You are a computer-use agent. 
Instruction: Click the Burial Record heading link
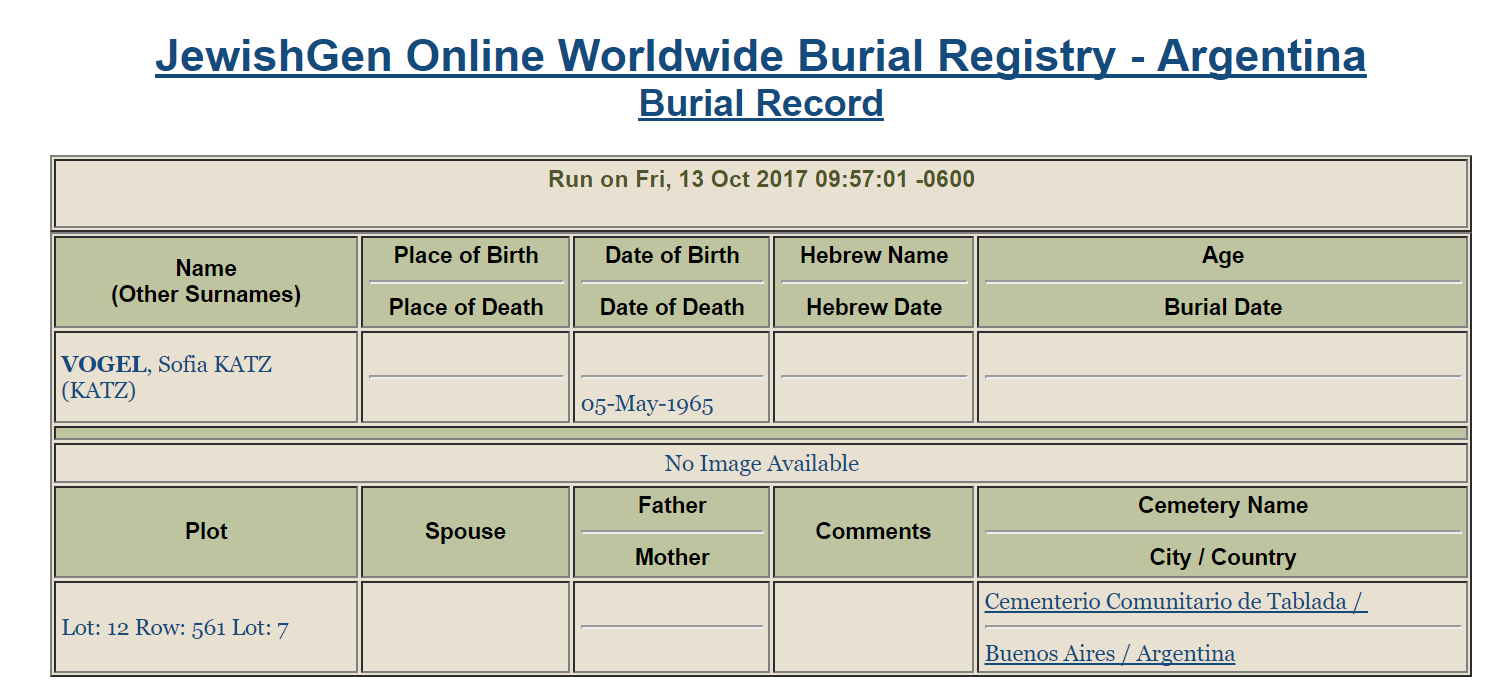pos(760,104)
